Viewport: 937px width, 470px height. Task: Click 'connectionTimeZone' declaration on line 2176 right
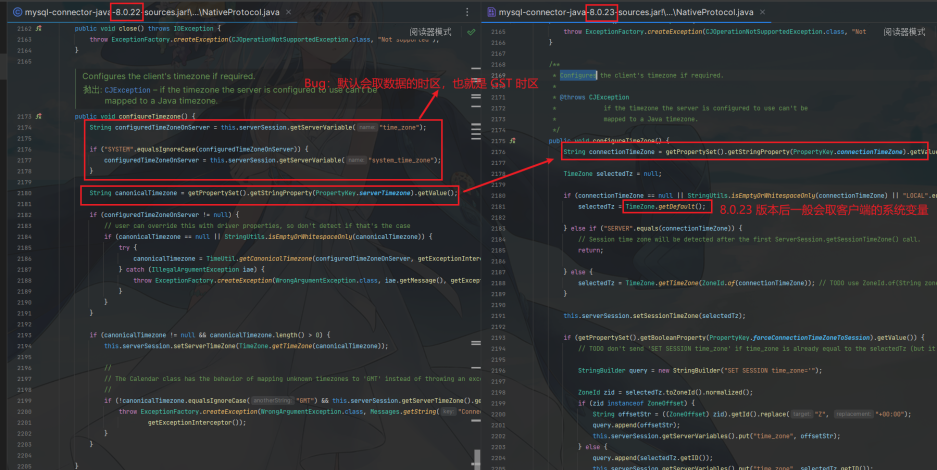(623, 152)
